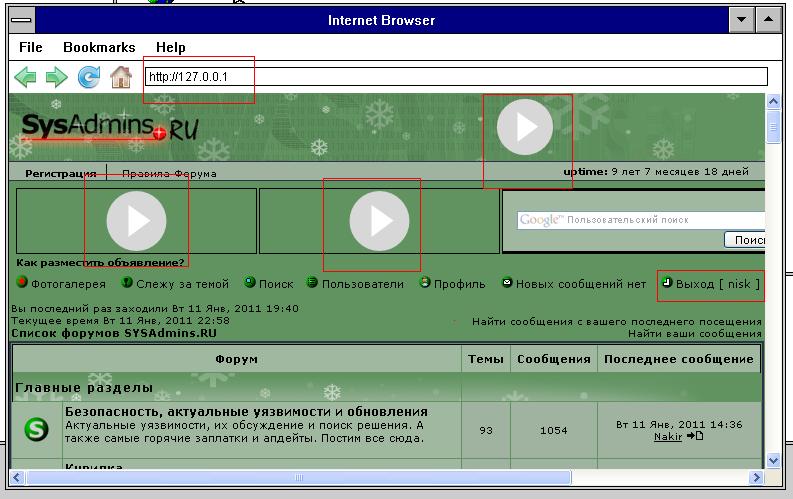Open 'Новых сообщений нет' link
Image resolution: width=793 pixels, height=499 pixels.
pos(581,284)
